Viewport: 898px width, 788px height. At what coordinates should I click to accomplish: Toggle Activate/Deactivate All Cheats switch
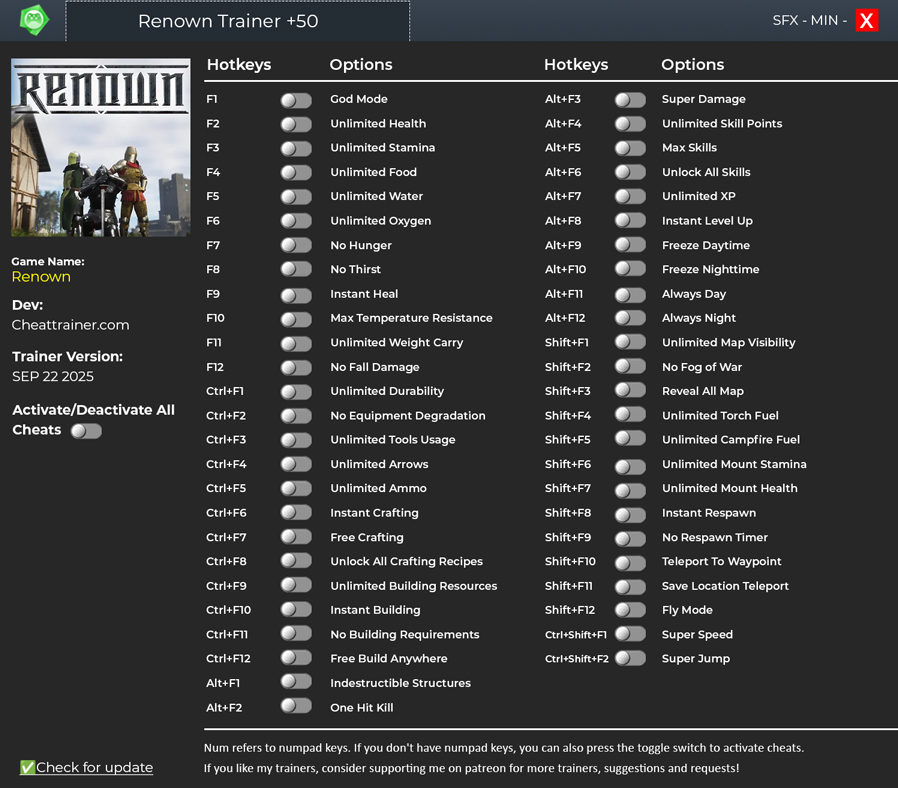point(86,431)
